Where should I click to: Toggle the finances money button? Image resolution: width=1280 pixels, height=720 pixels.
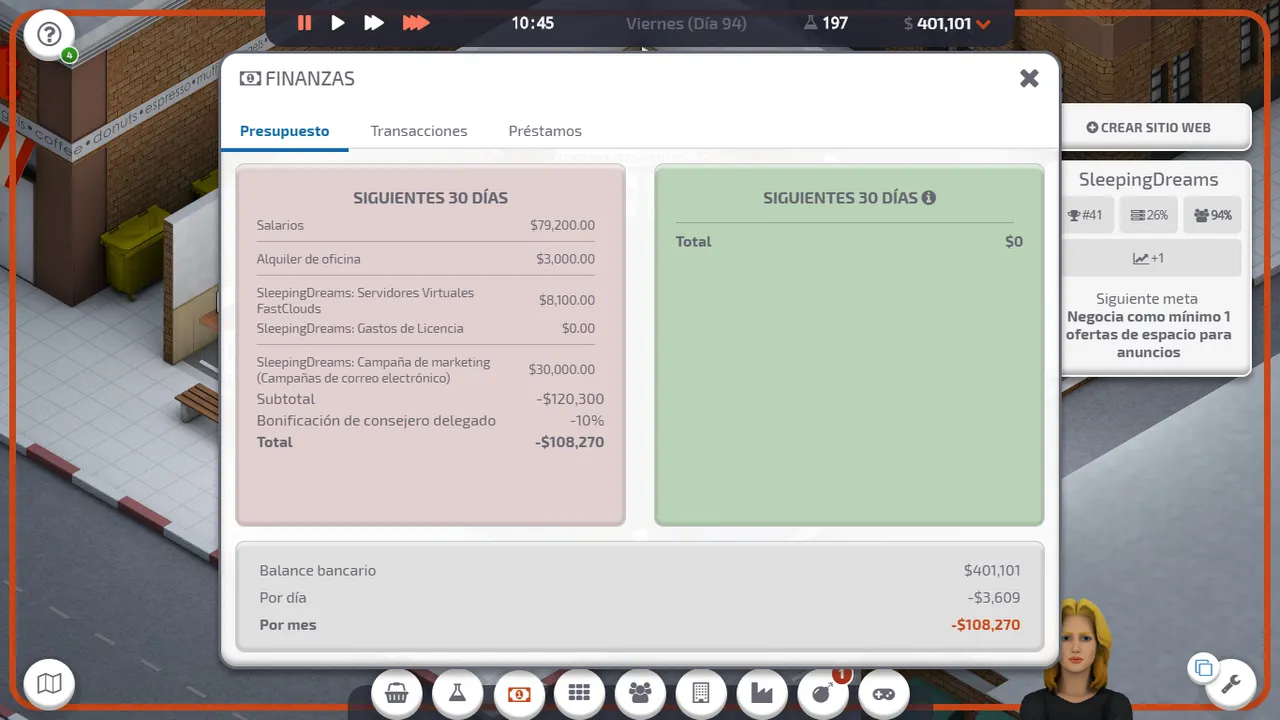pos(519,693)
